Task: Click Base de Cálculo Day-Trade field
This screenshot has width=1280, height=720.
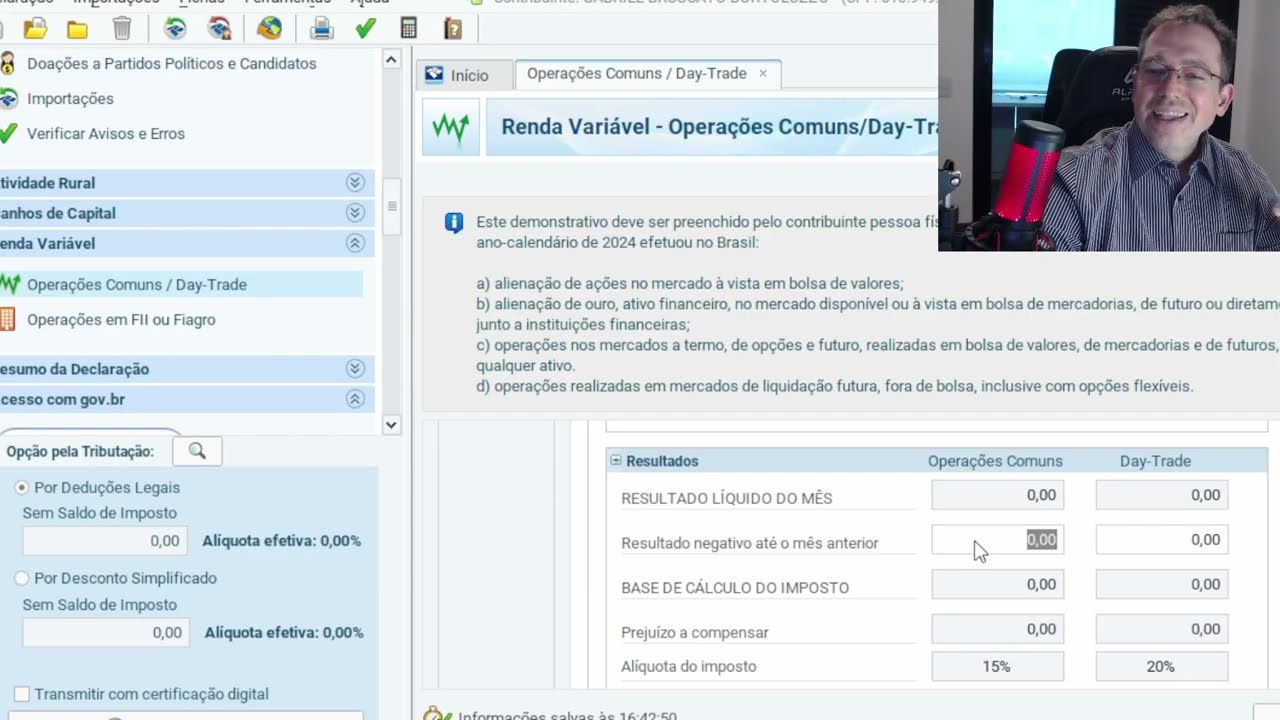Action: pyautogui.click(x=1162, y=584)
